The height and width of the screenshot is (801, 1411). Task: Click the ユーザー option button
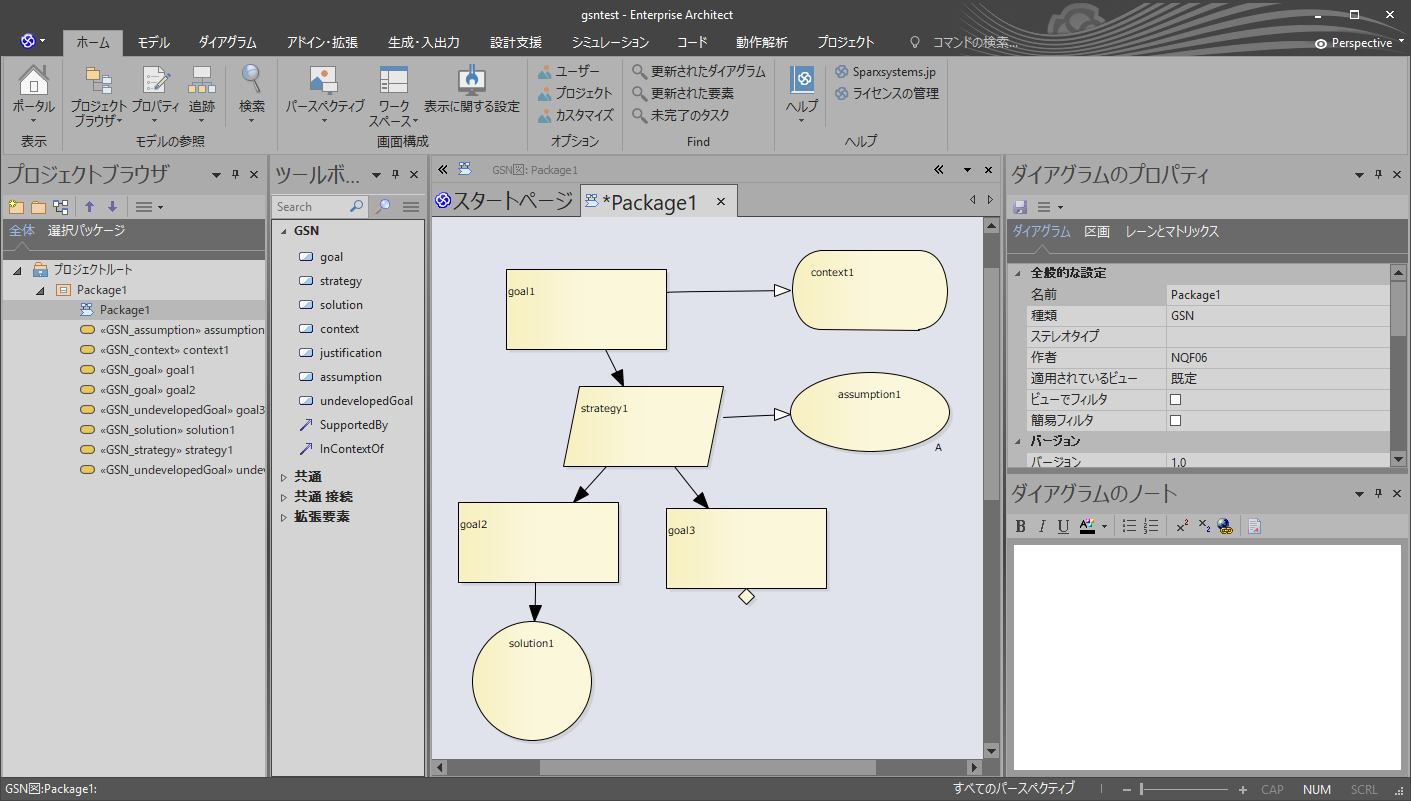568,71
